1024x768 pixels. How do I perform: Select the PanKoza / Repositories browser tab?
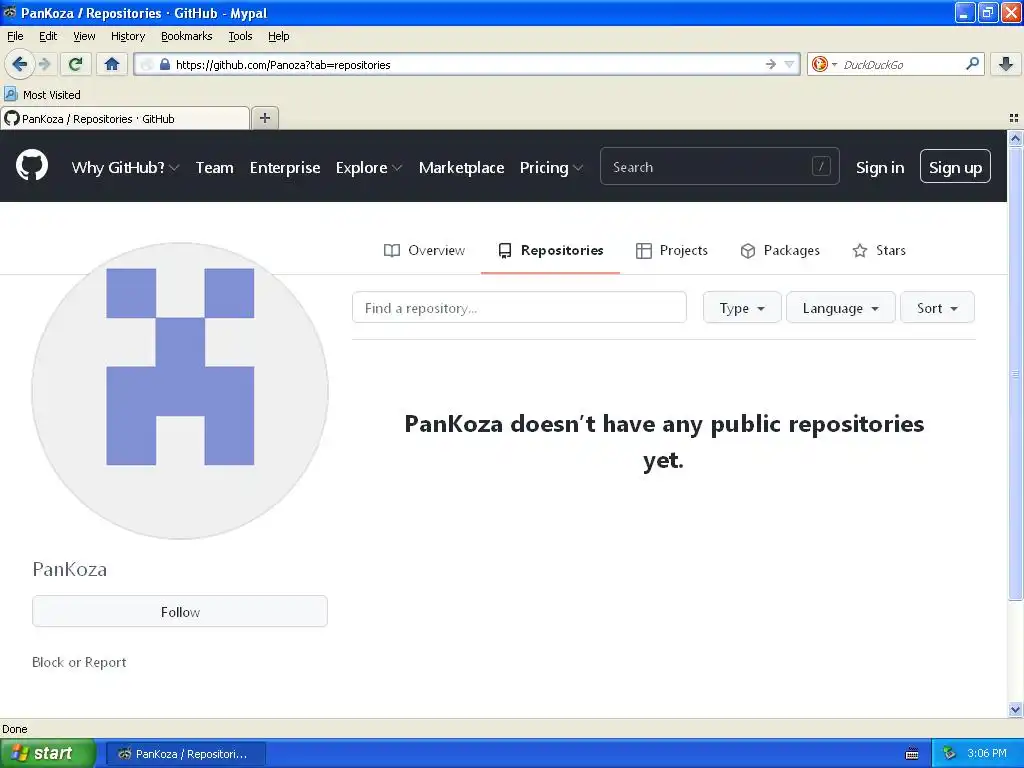click(x=125, y=119)
